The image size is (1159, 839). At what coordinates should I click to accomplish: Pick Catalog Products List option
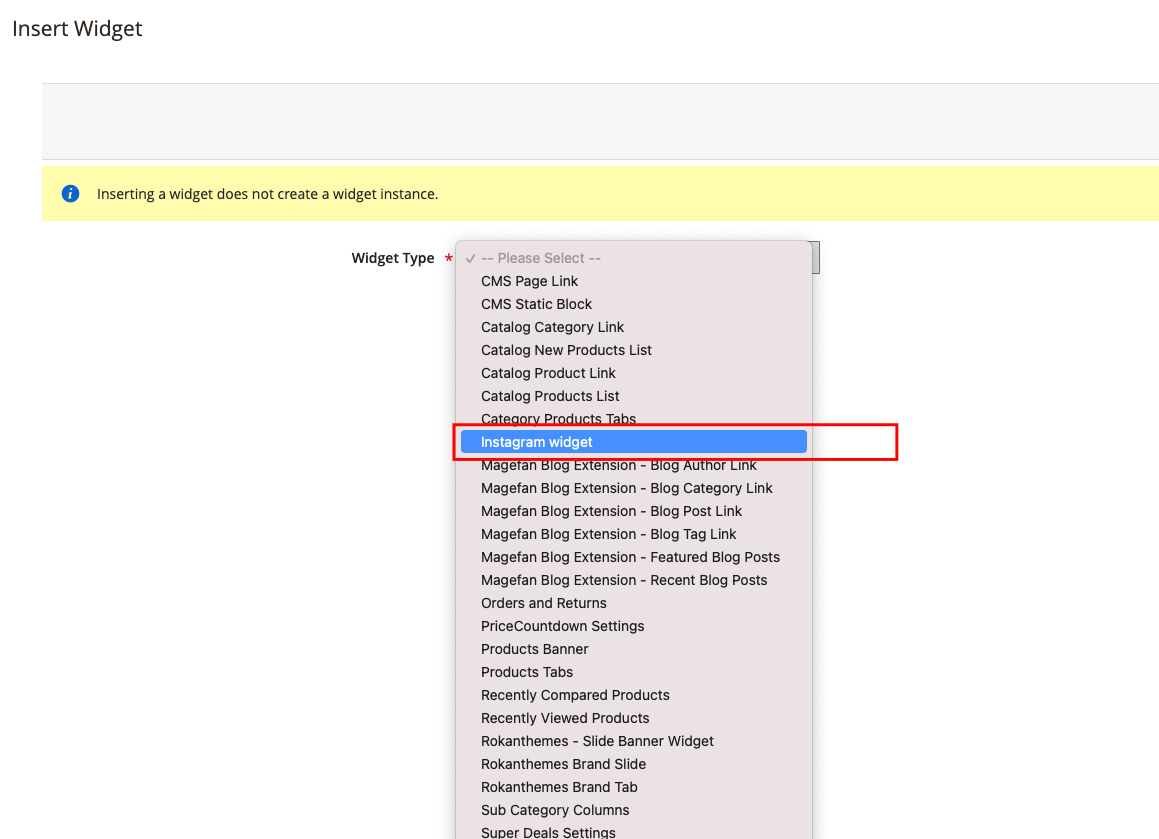pyautogui.click(x=633, y=395)
